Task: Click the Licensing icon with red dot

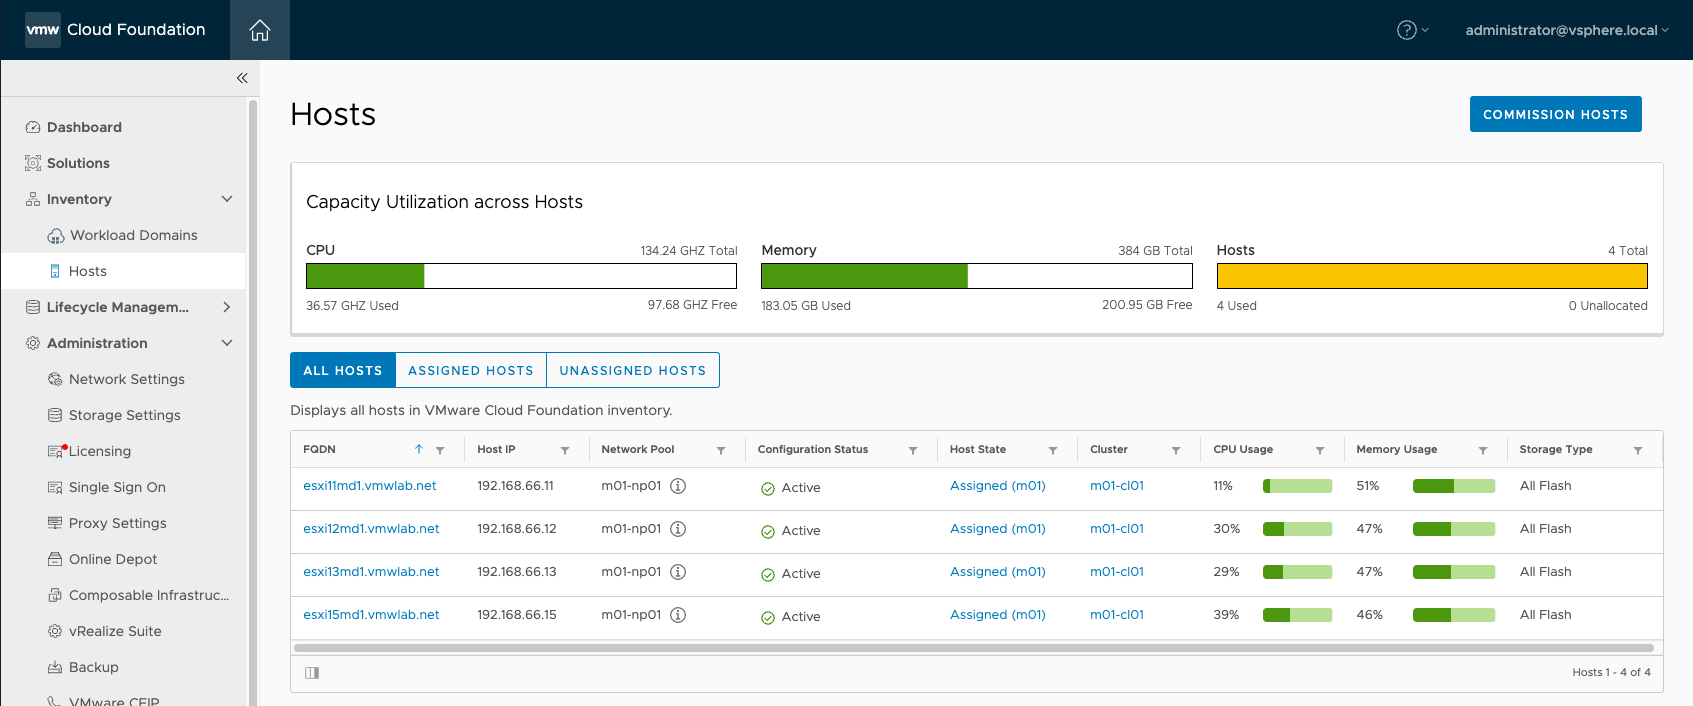Action: [56, 451]
